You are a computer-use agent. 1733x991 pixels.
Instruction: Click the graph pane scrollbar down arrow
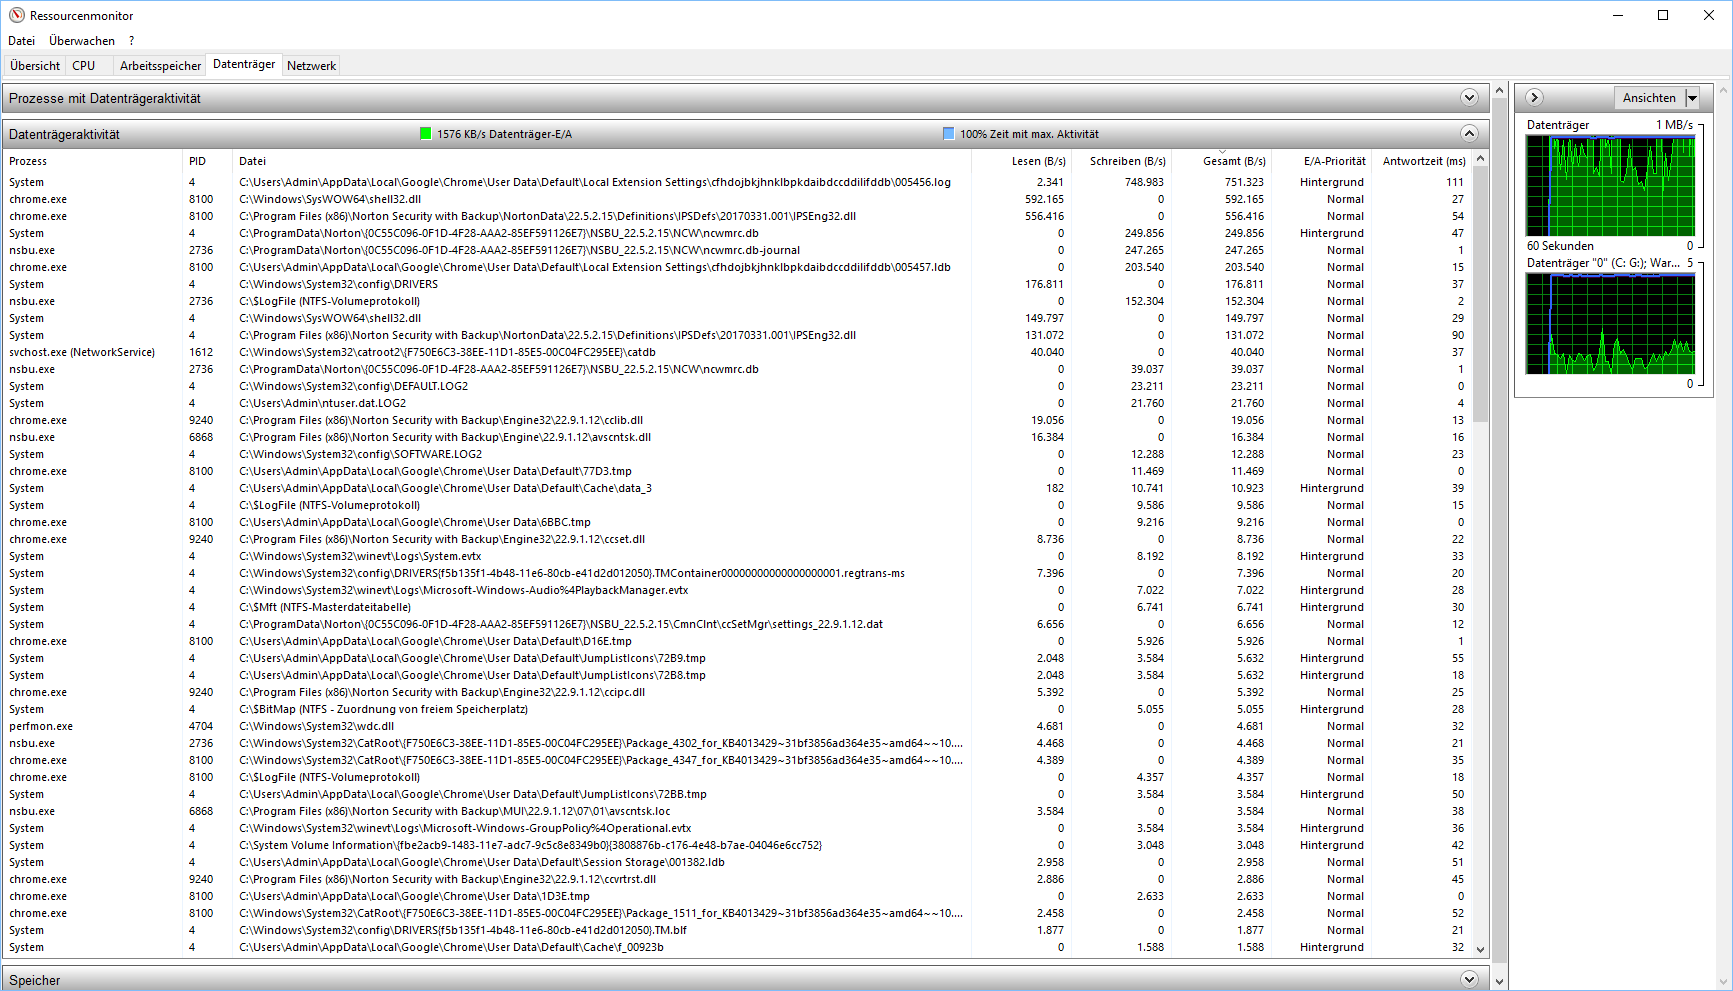click(x=1724, y=982)
